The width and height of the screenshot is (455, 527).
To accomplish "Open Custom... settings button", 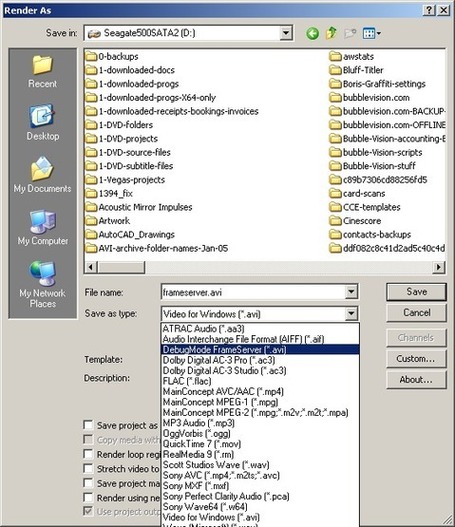I will [416, 359].
